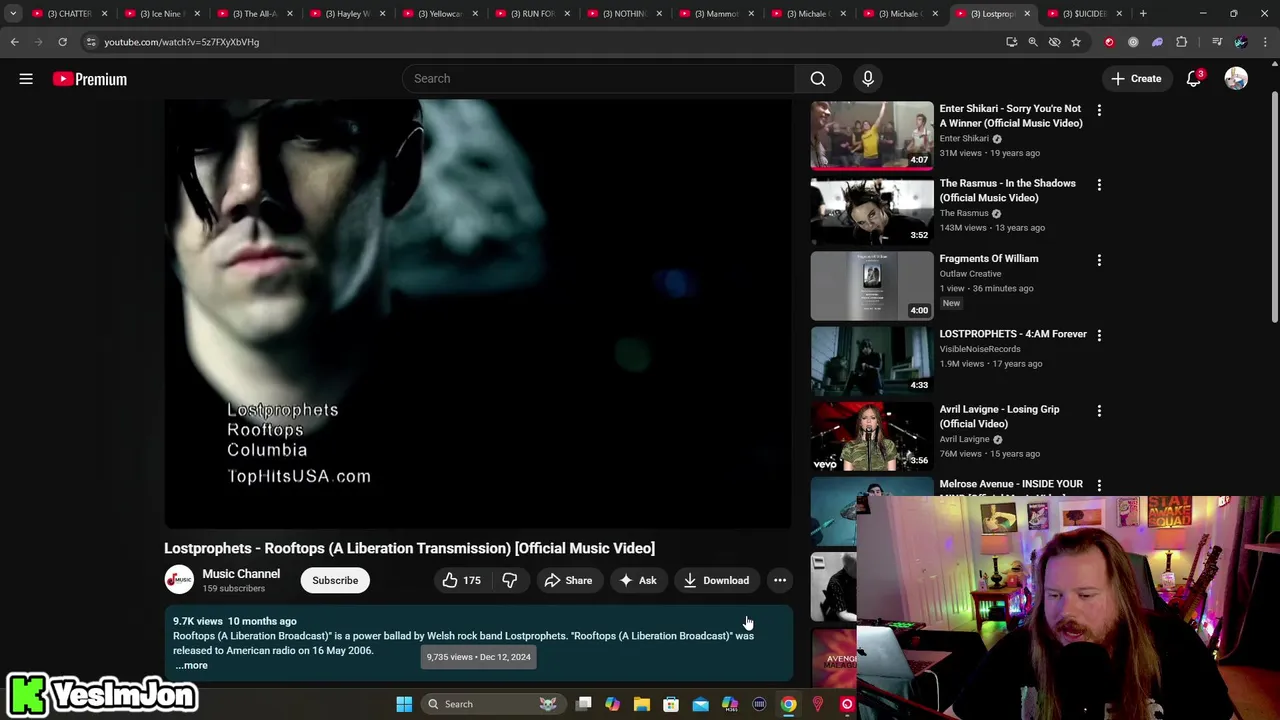The height and width of the screenshot is (720, 1280).
Task: Click Music Channel avatar image
Action: click(x=179, y=580)
